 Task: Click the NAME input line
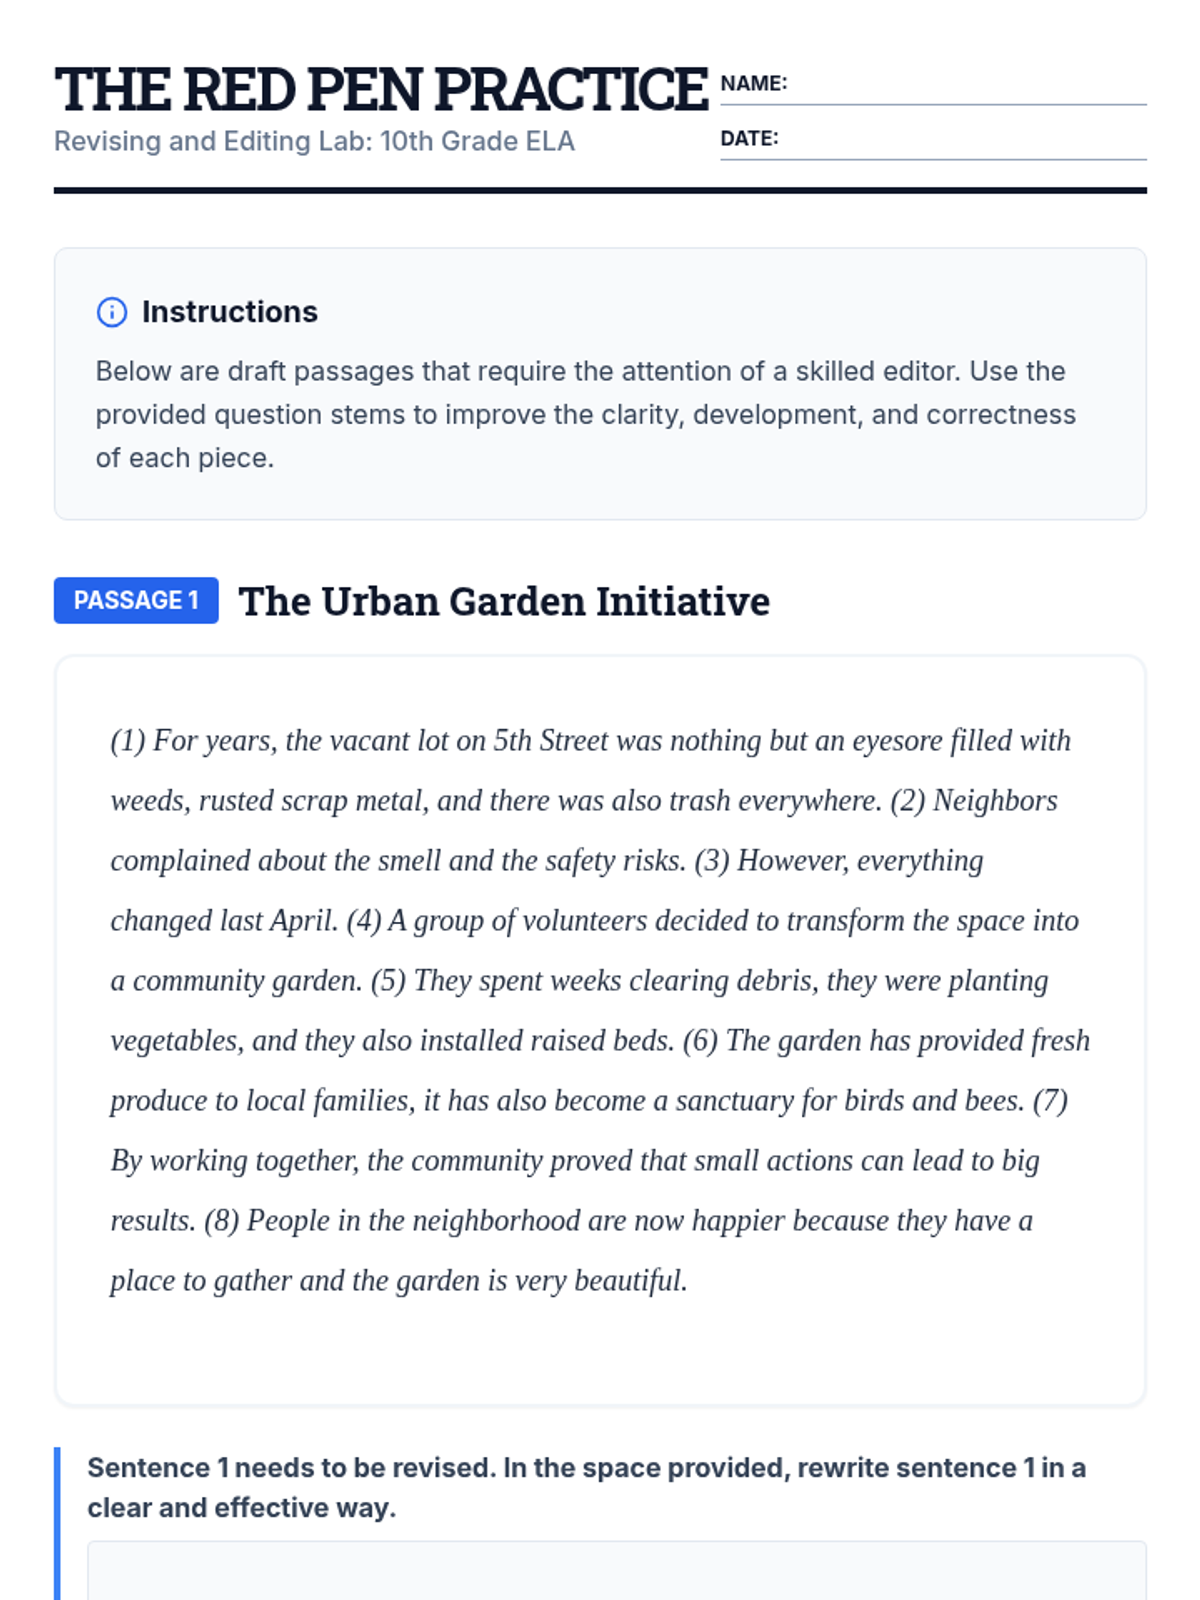(x=966, y=88)
